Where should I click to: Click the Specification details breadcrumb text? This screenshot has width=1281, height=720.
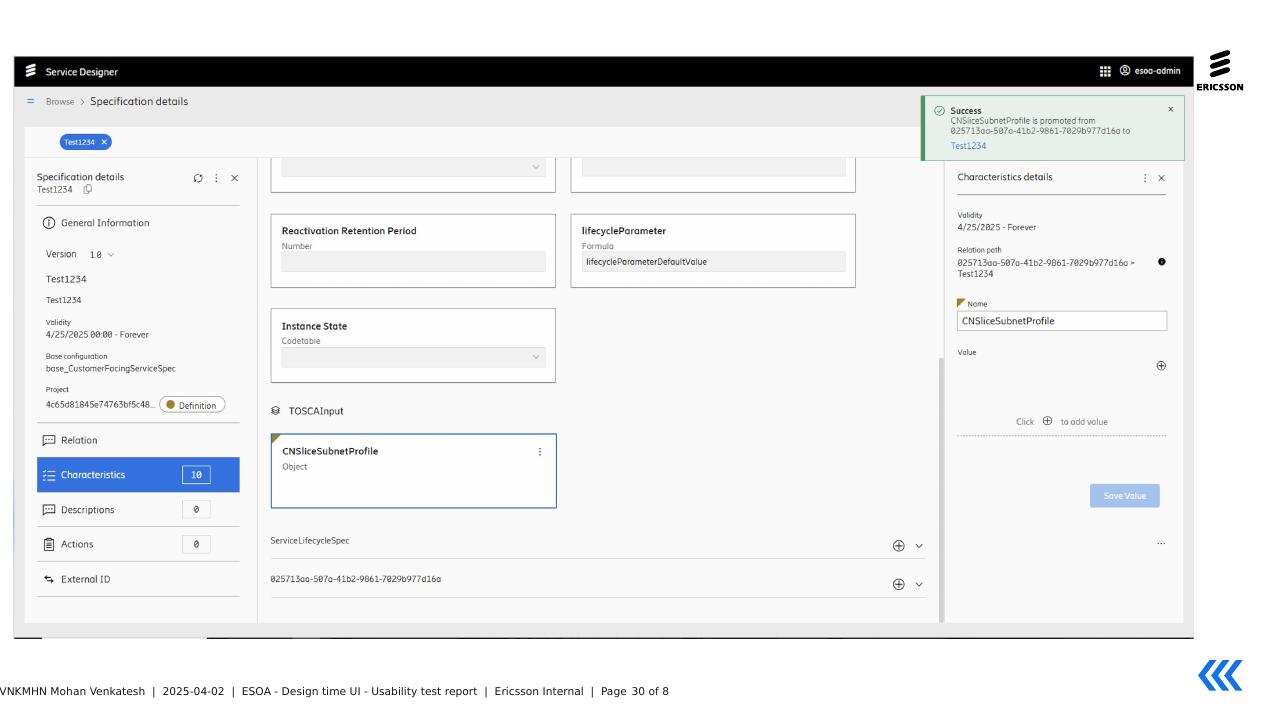coord(139,102)
